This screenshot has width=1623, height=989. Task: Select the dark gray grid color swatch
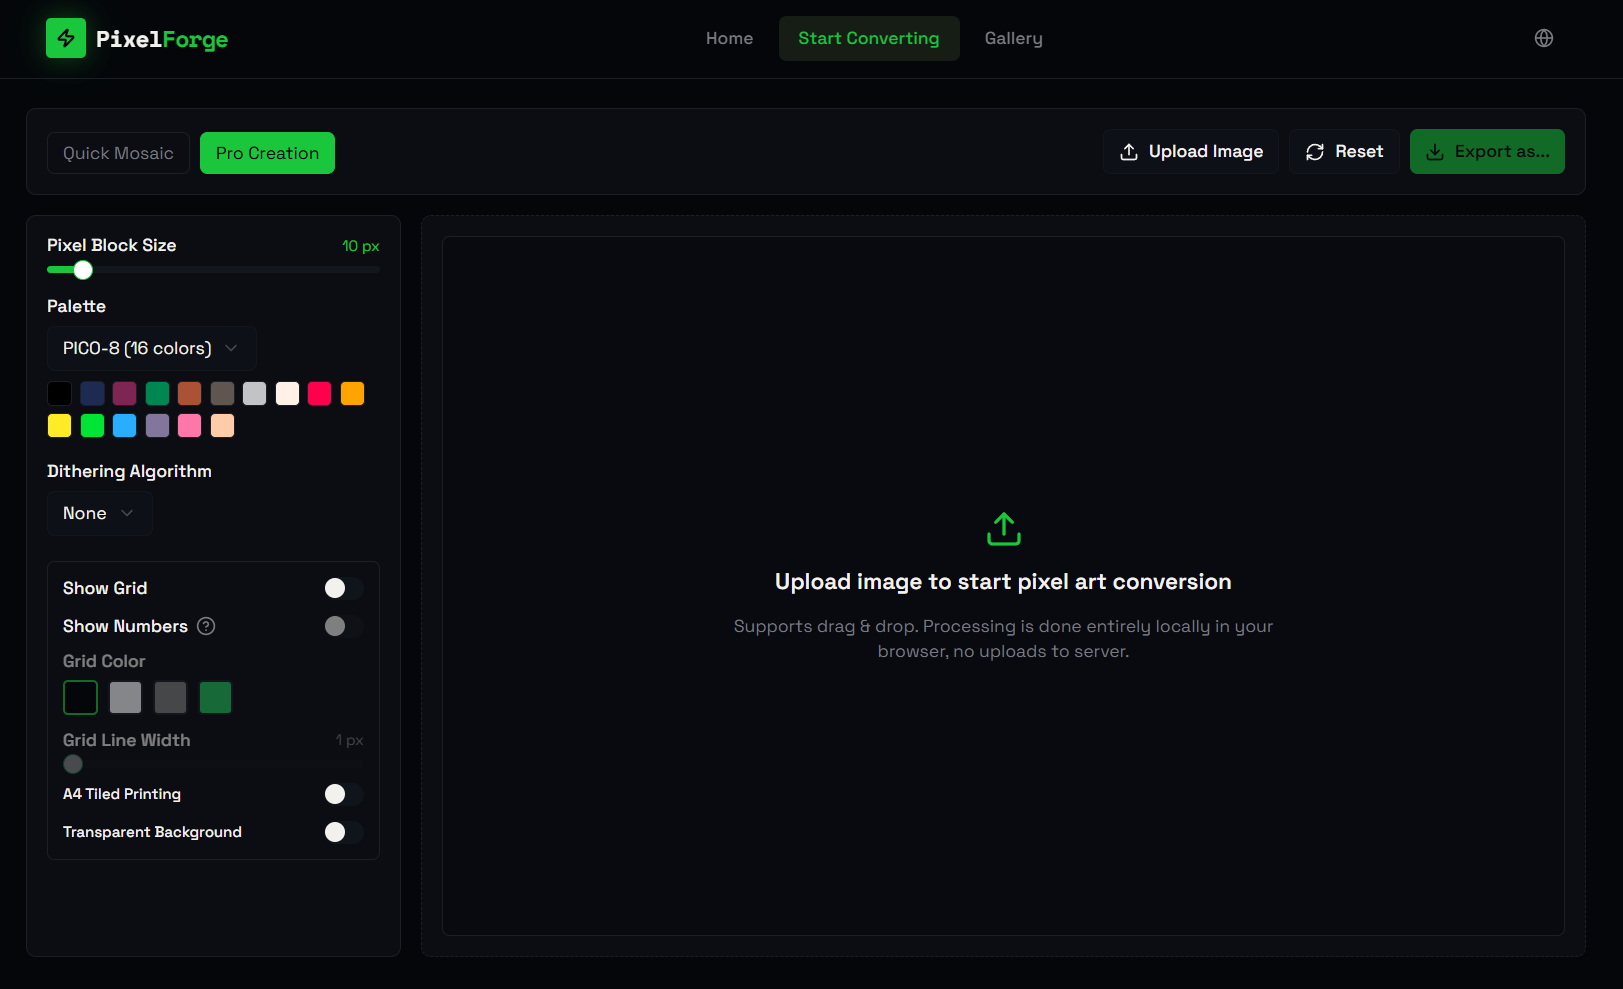coord(170,697)
